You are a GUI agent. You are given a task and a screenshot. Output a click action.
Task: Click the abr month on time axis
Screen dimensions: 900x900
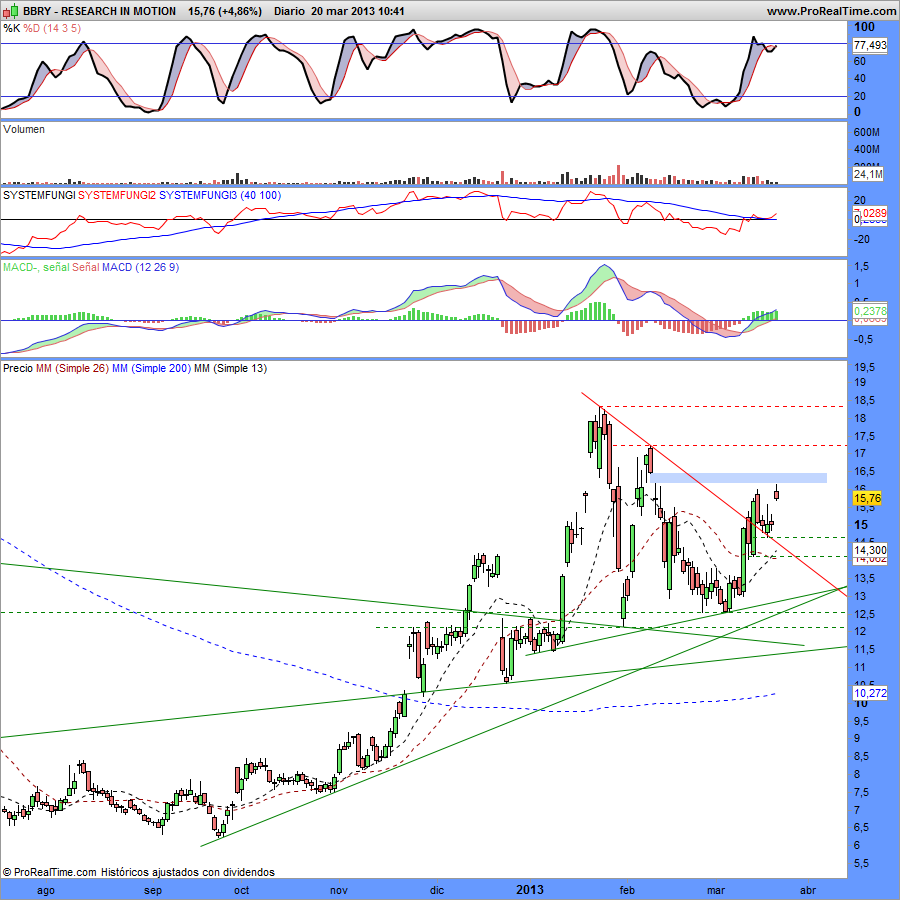[x=808, y=890]
